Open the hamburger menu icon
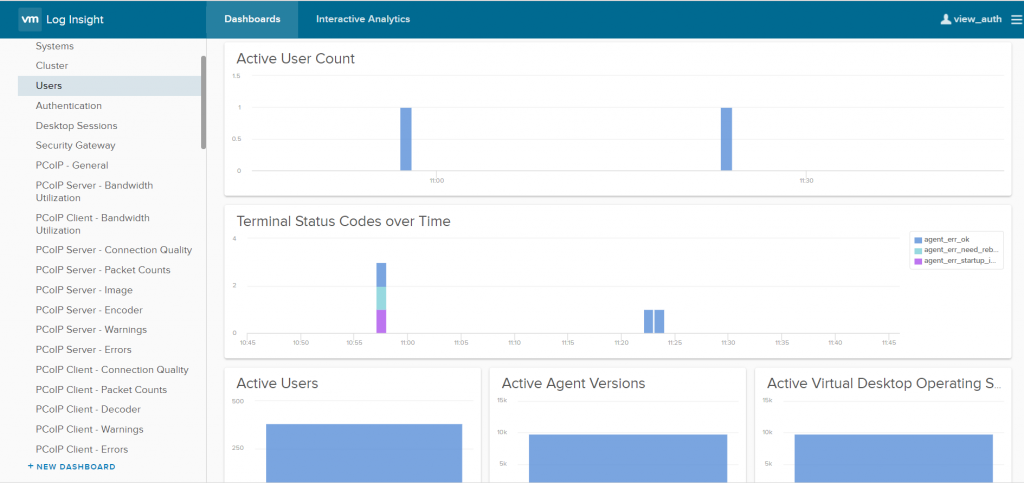 [x=1016, y=20]
